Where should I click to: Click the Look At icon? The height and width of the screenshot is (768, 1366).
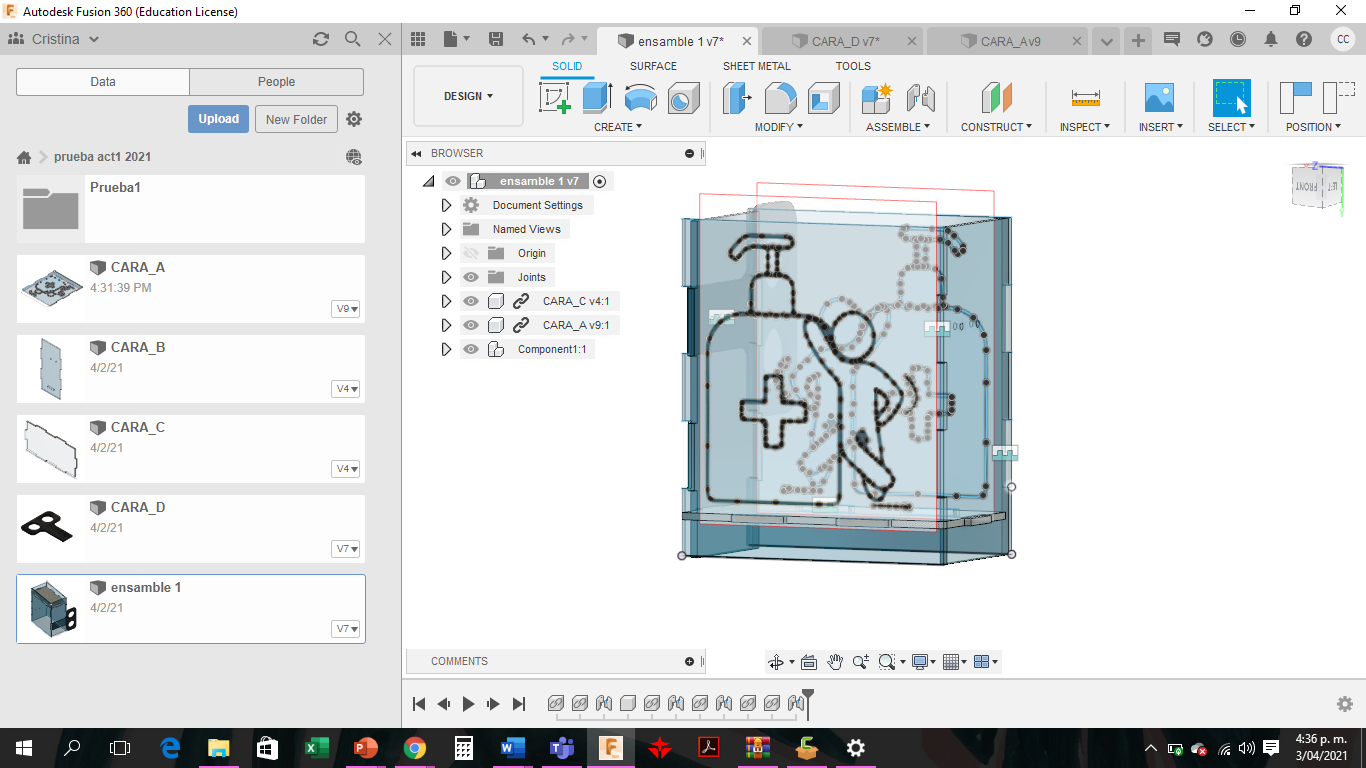[809, 662]
